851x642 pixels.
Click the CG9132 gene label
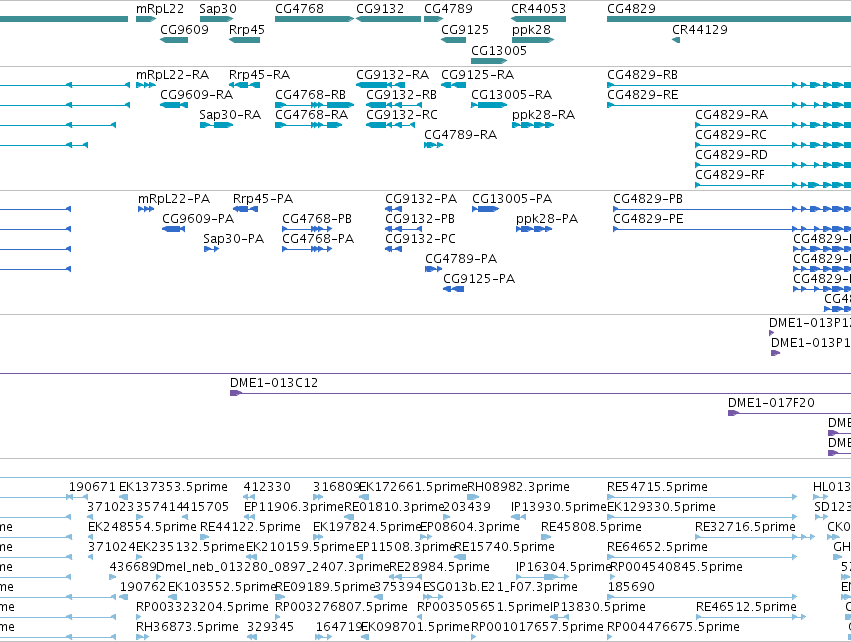pos(380,9)
